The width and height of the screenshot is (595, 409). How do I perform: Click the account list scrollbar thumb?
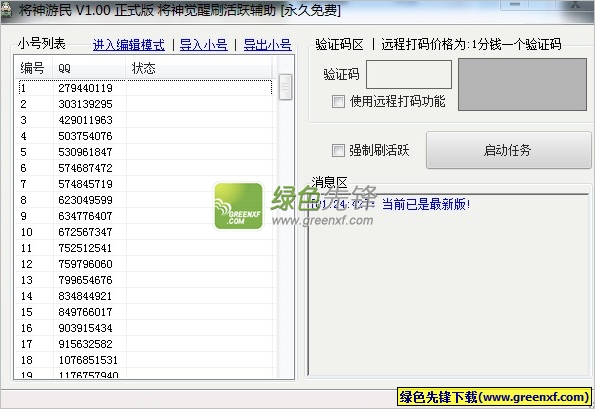point(285,87)
